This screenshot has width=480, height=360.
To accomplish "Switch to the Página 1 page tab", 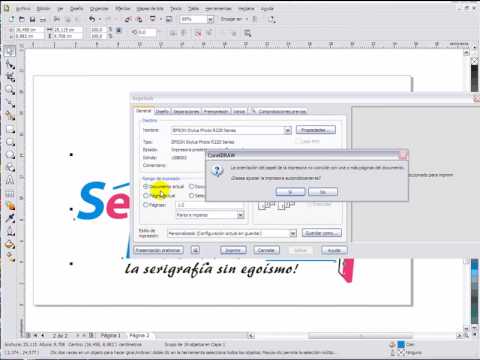I will 110,335.
